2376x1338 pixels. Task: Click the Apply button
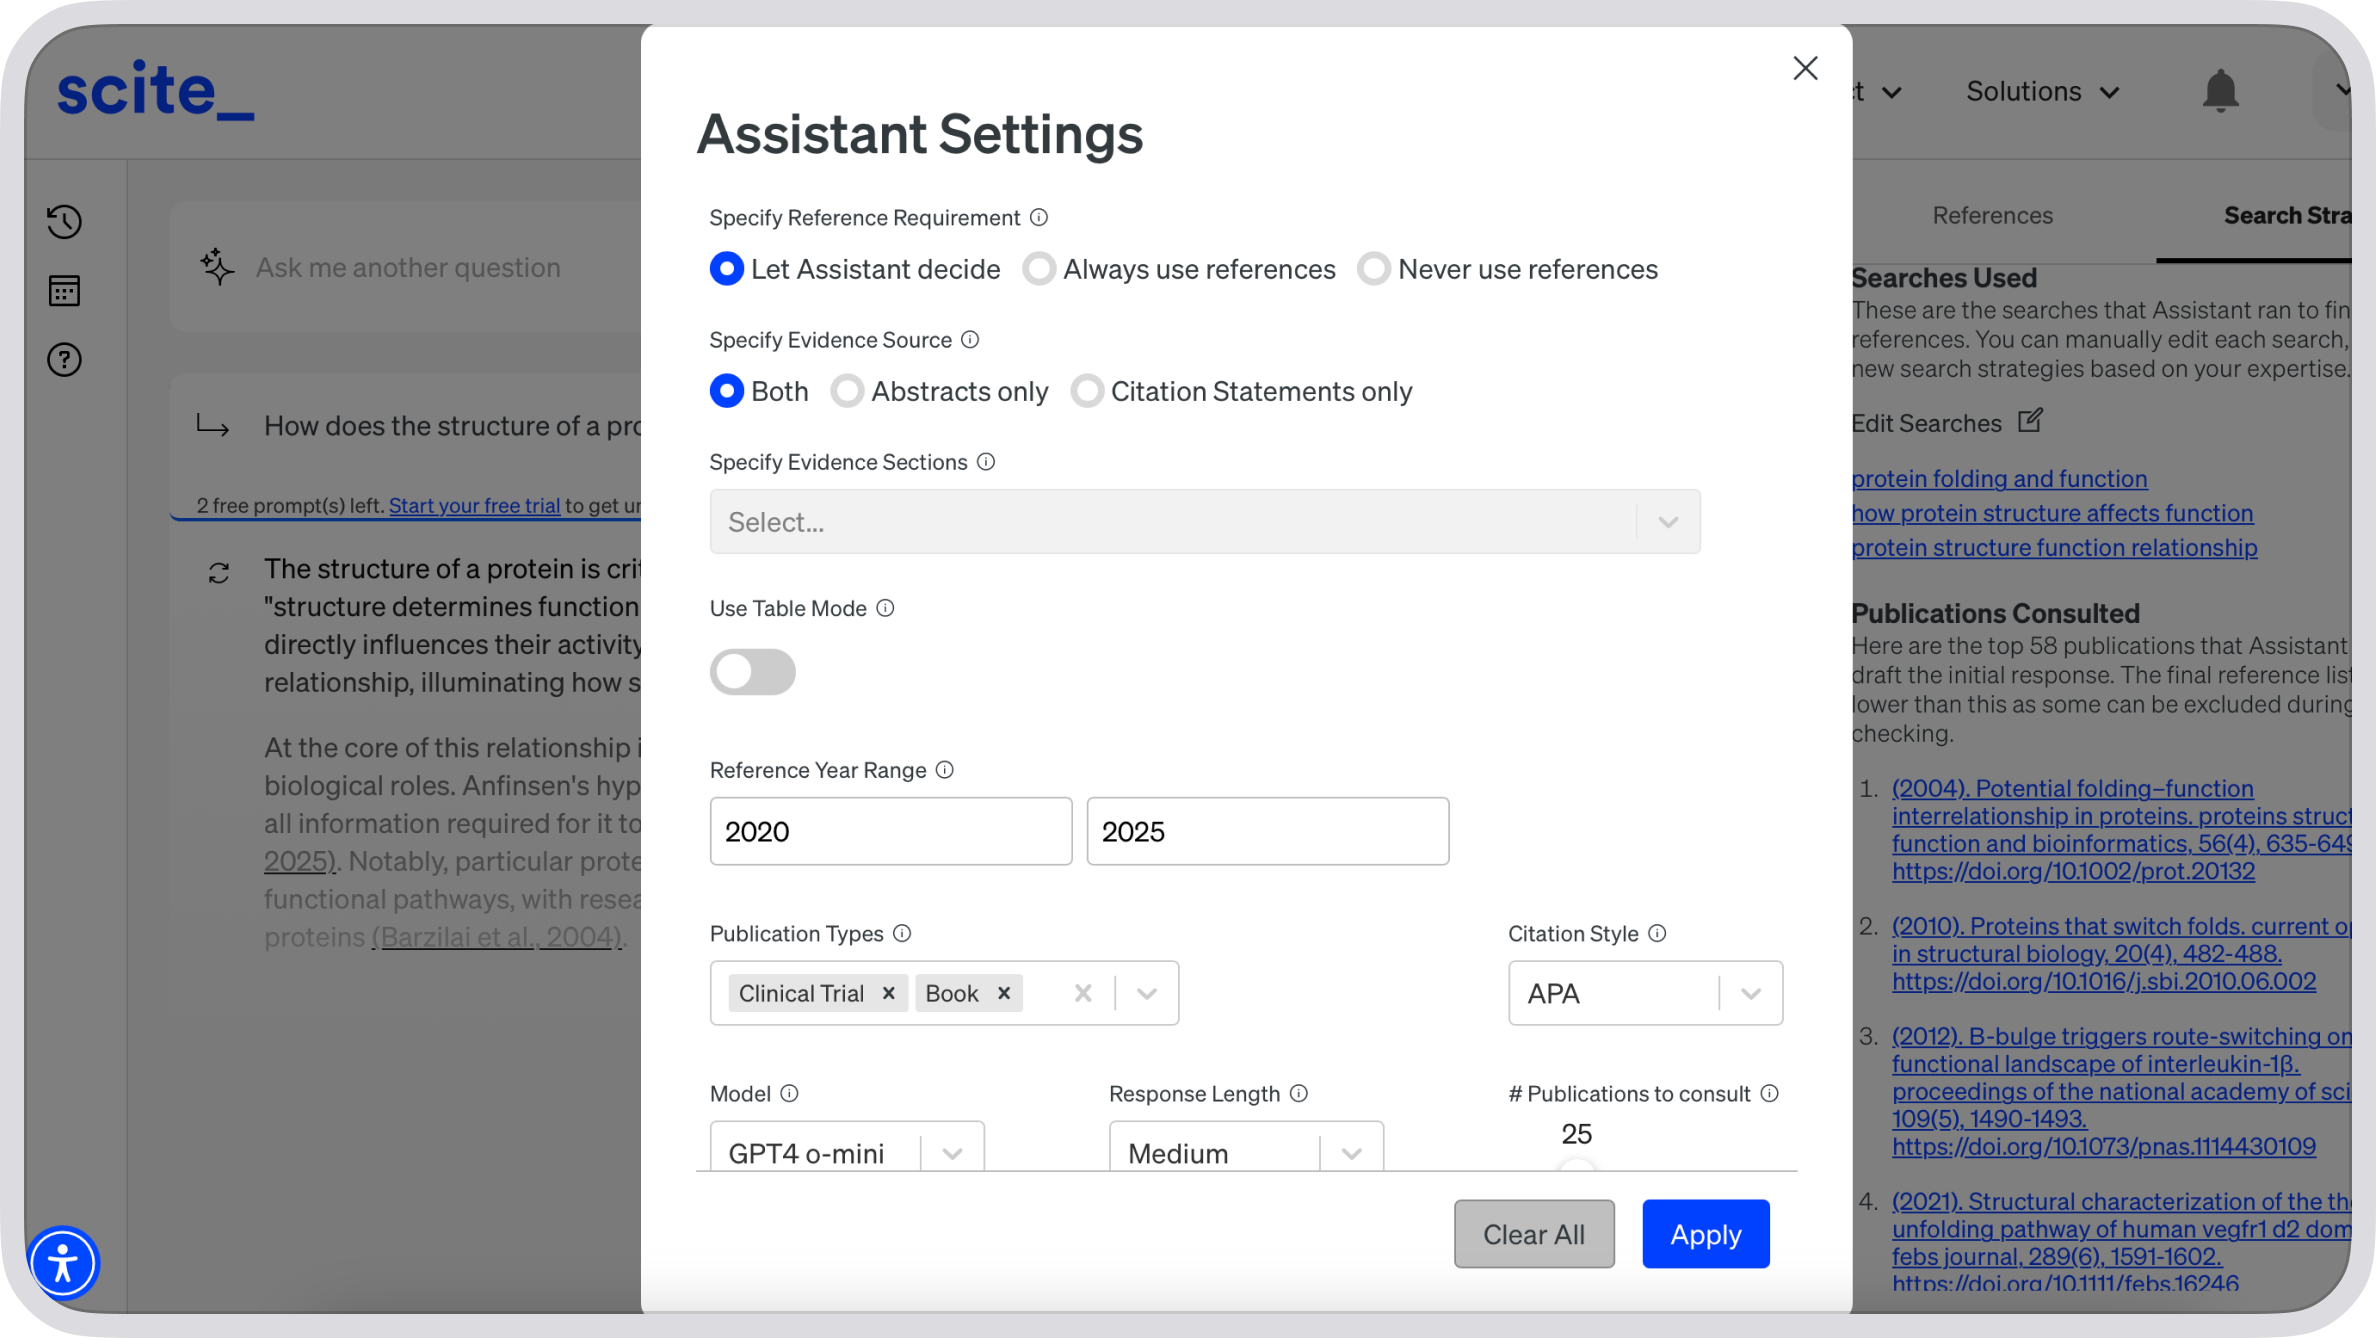[x=1705, y=1234]
